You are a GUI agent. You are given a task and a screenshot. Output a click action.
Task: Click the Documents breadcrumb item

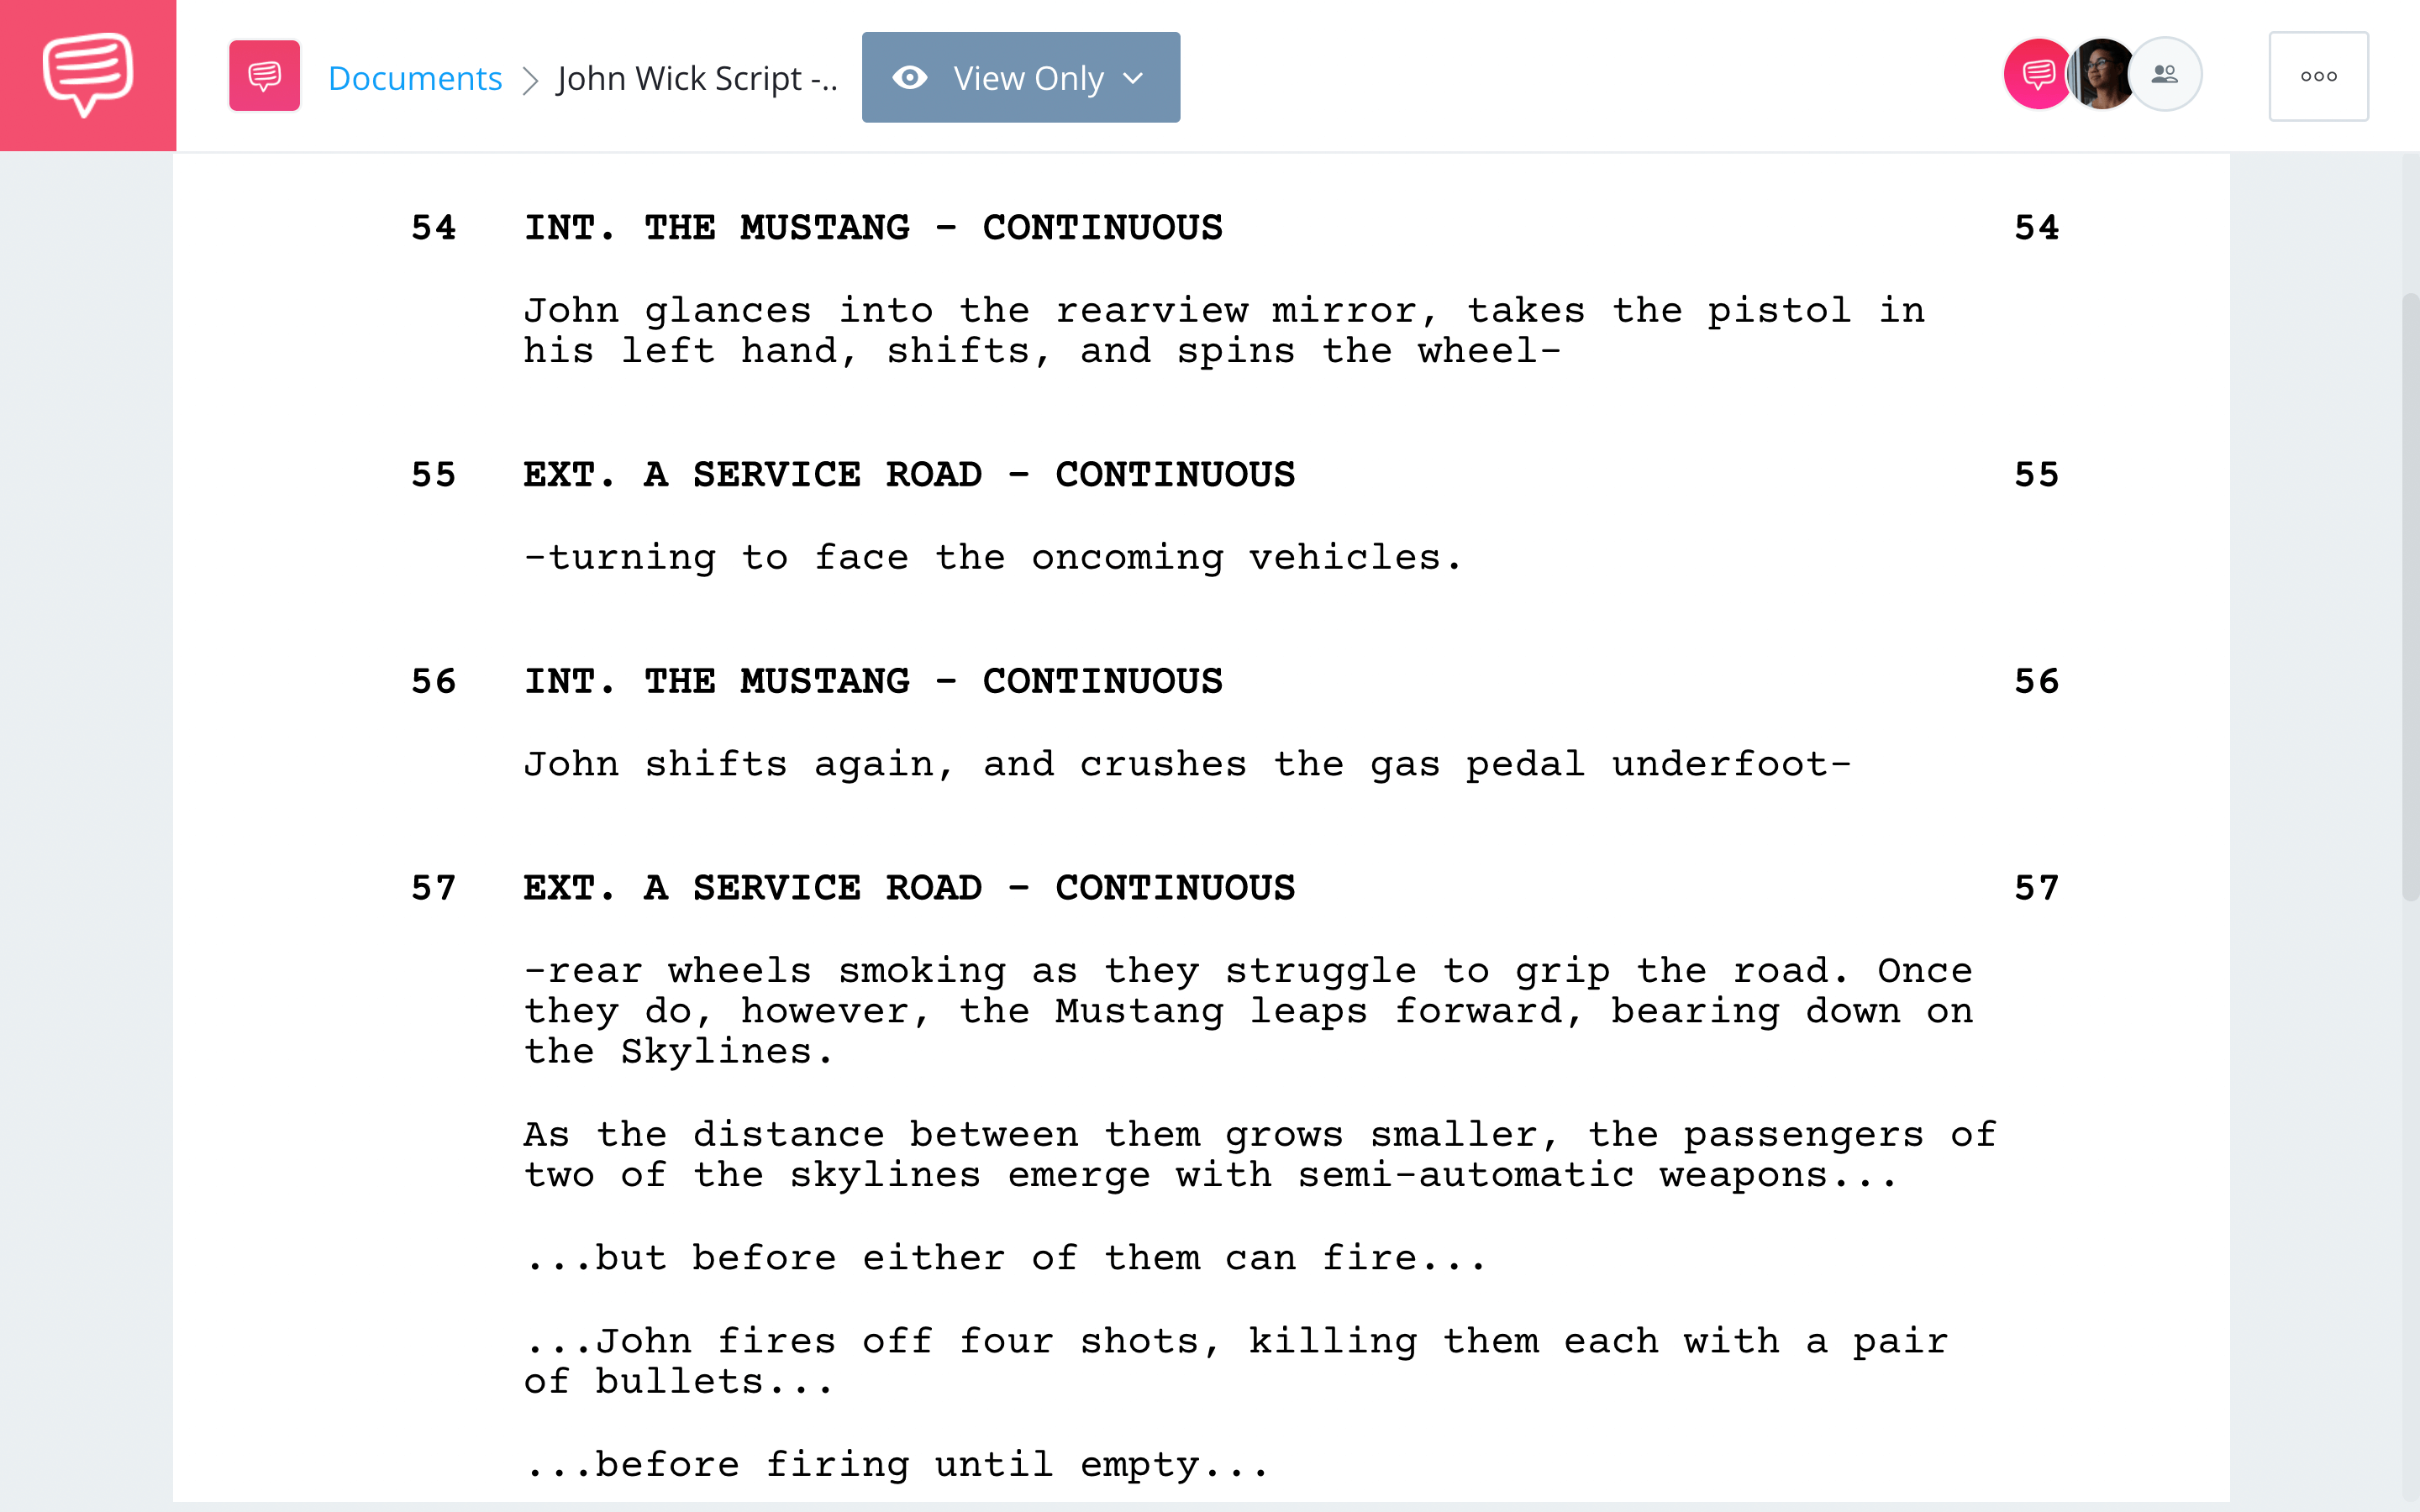413,75
